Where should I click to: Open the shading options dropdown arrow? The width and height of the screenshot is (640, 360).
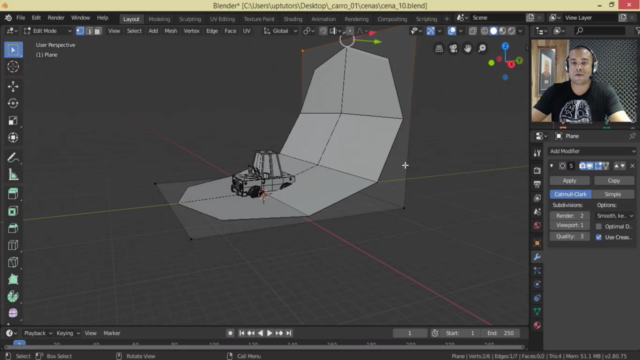tap(520, 31)
